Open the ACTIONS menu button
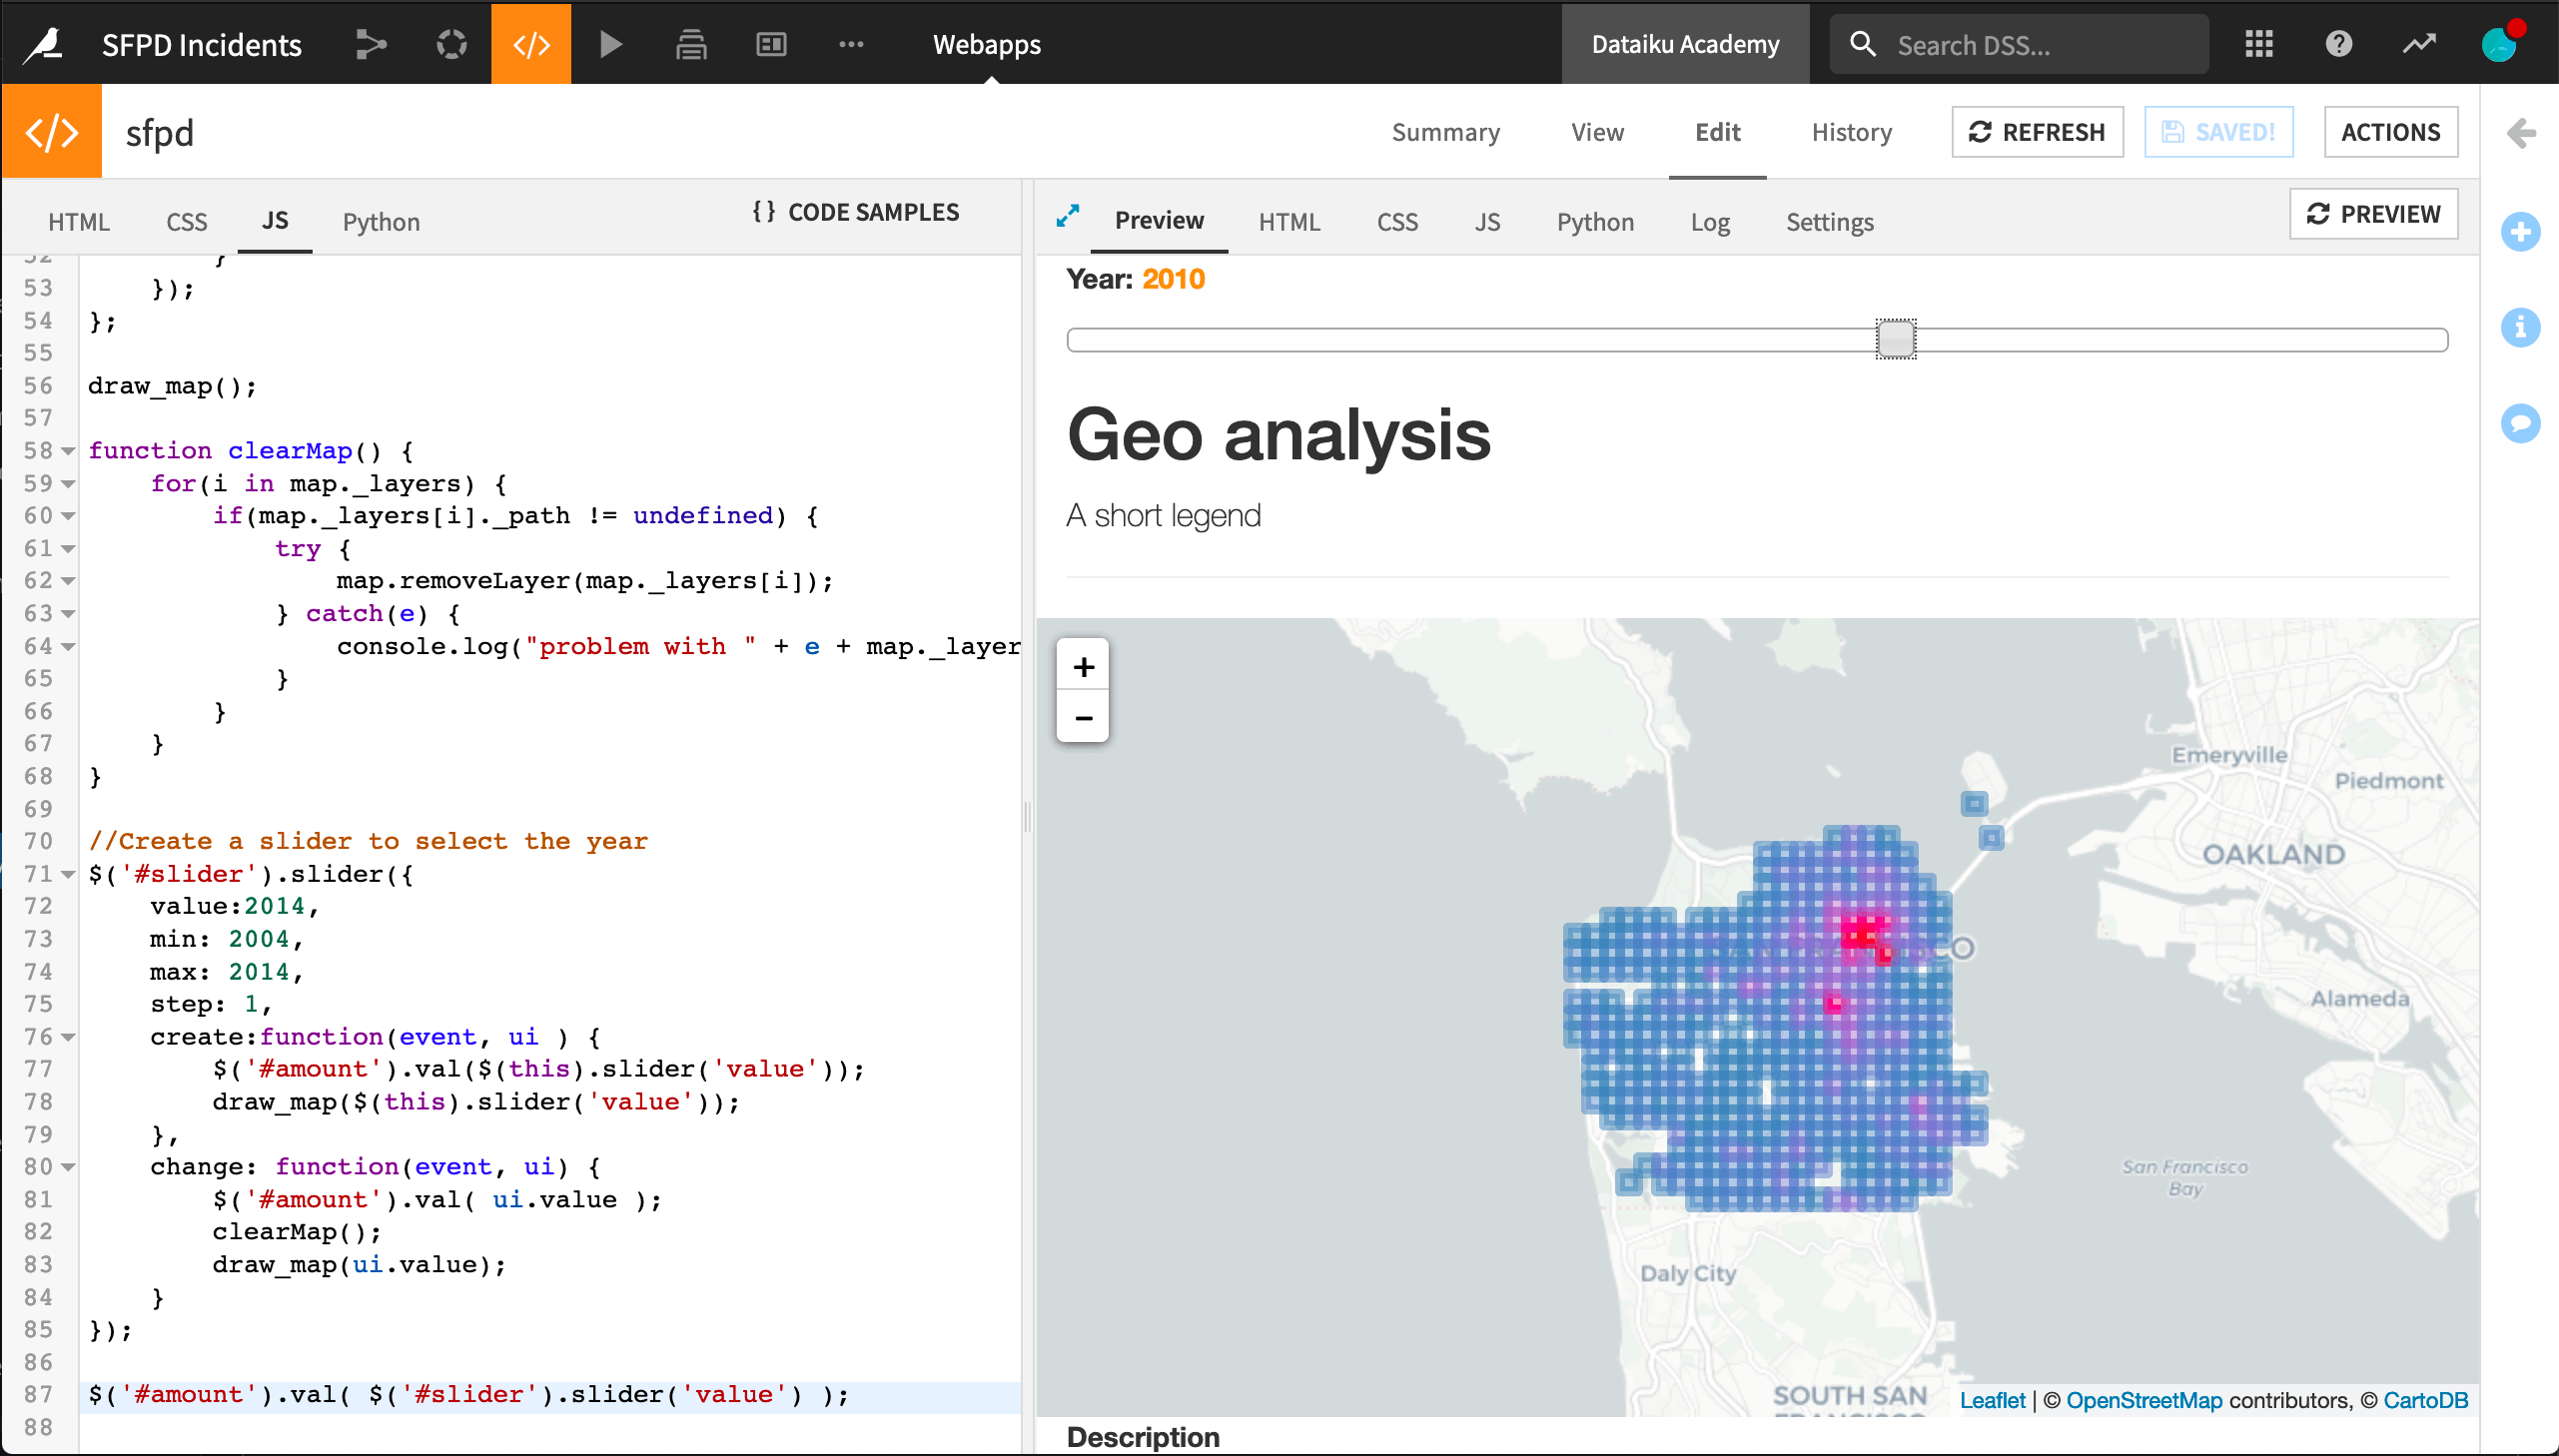Image resolution: width=2559 pixels, height=1456 pixels. coord(2390,132)
